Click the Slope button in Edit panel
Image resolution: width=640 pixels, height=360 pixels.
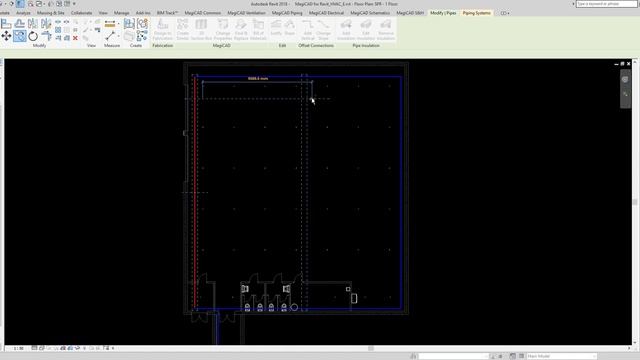point(289,27)
